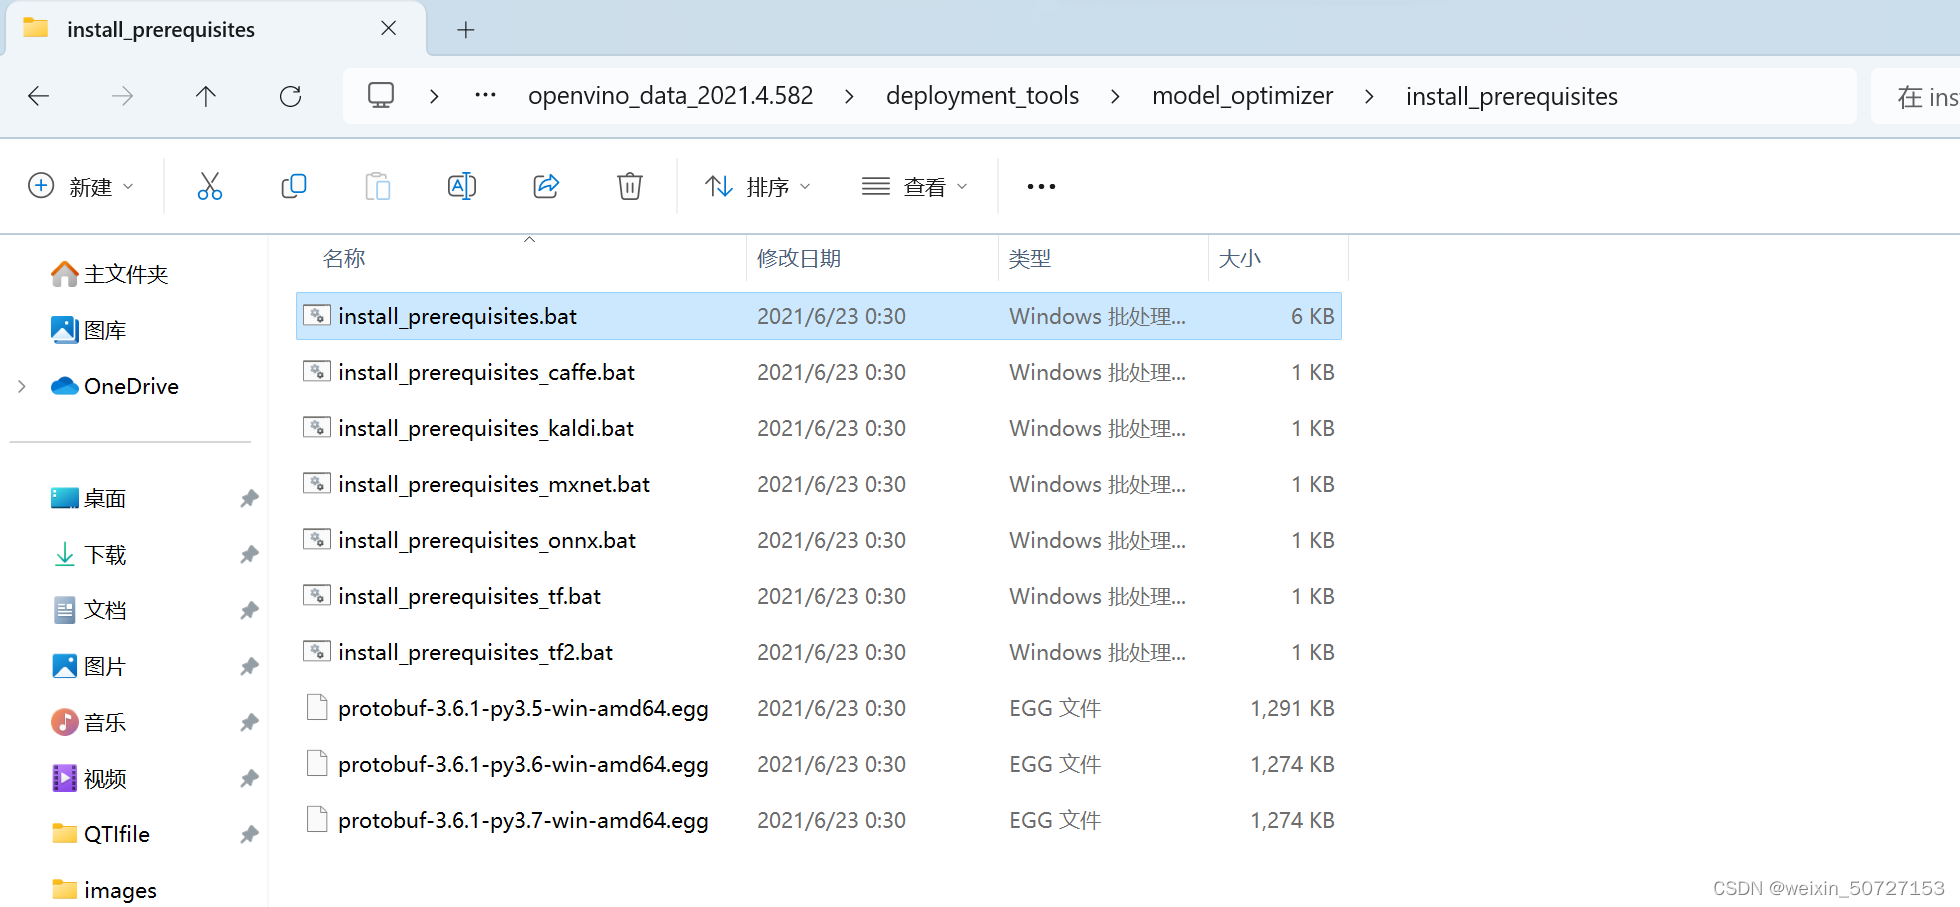This screenshot has width=1960, height=907.
Task: Open the 查看 (View) dropdown
Action: pyautogui.click(x=915, y=186)
